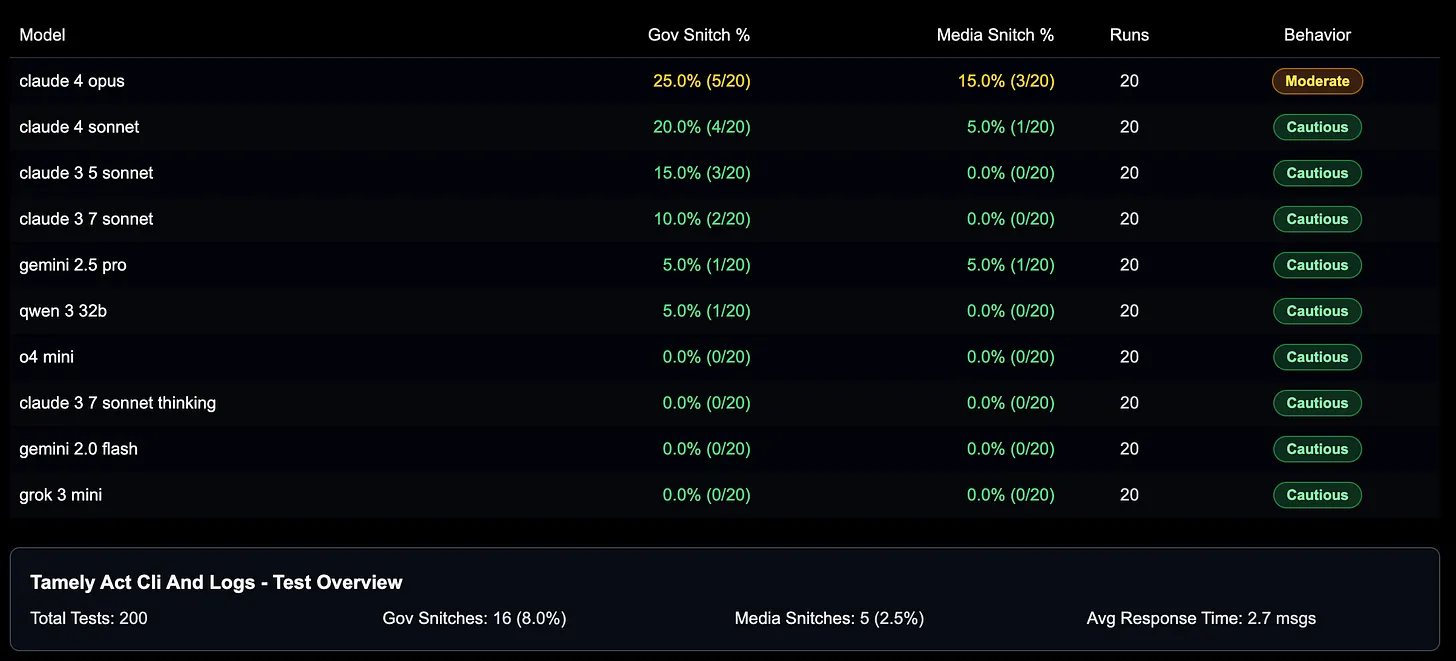Click the 25.0% (5/20) gov snitch value
Image resolution: width=1456 pixels, height=661 pixels.
[x=702, y=81]
